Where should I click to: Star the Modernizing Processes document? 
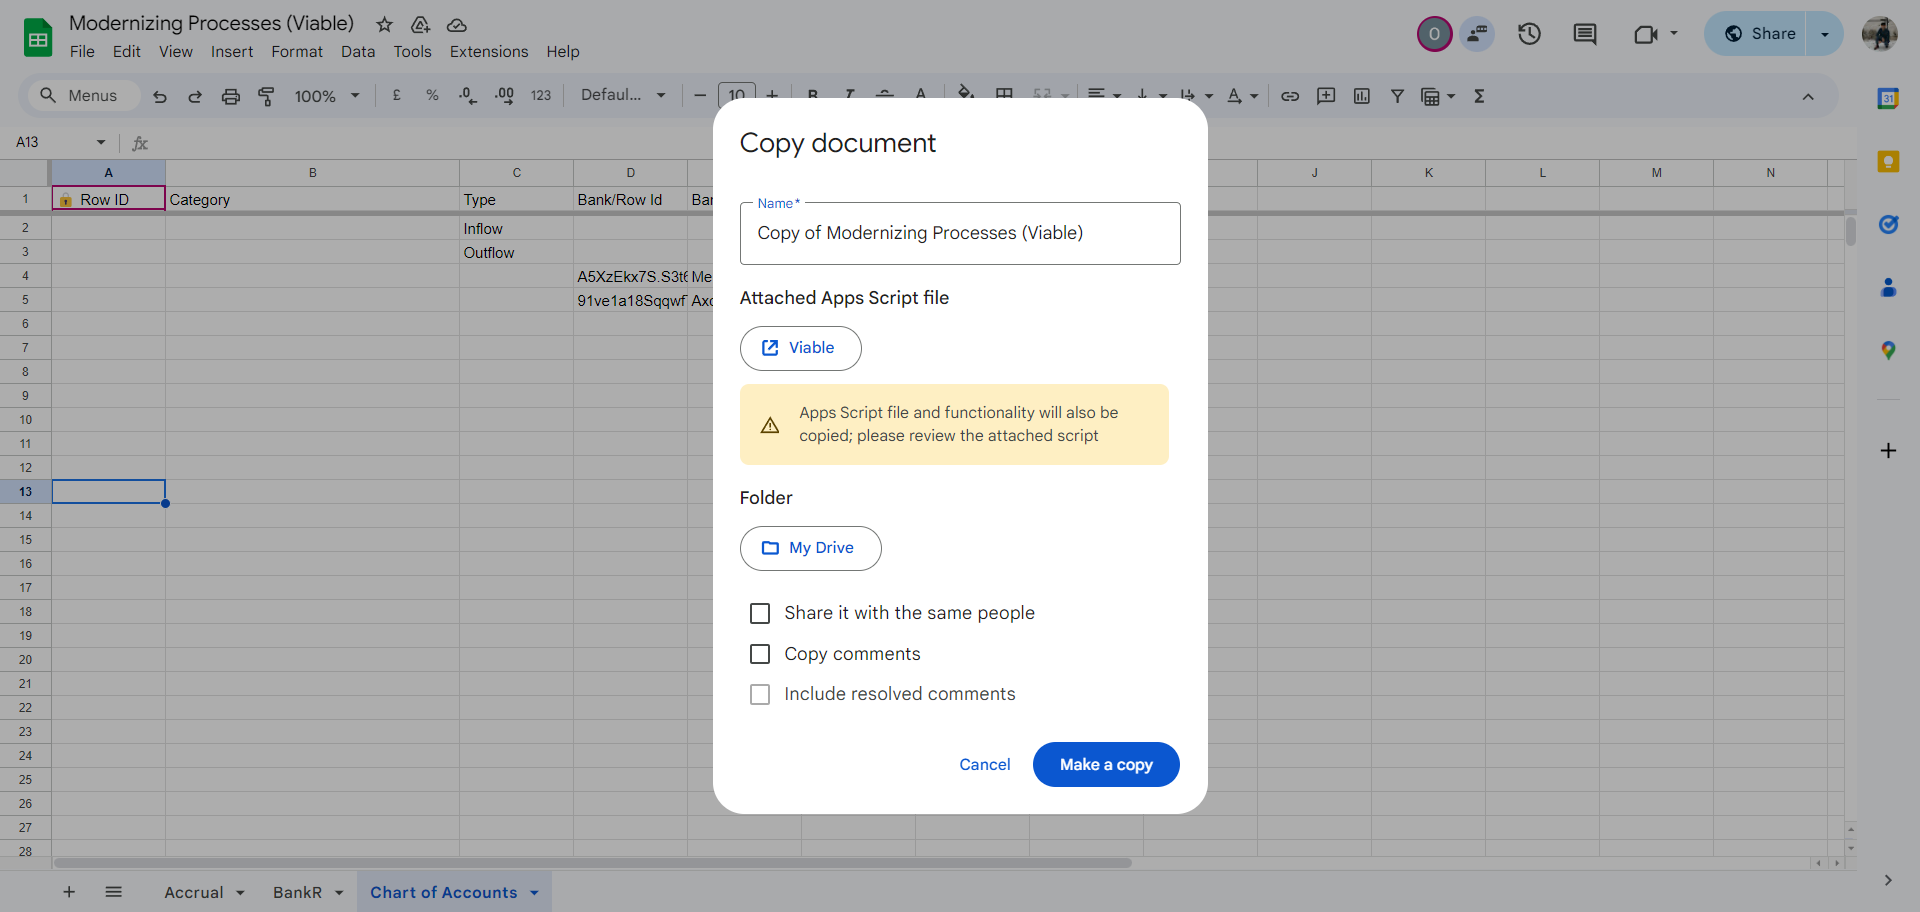384,24
